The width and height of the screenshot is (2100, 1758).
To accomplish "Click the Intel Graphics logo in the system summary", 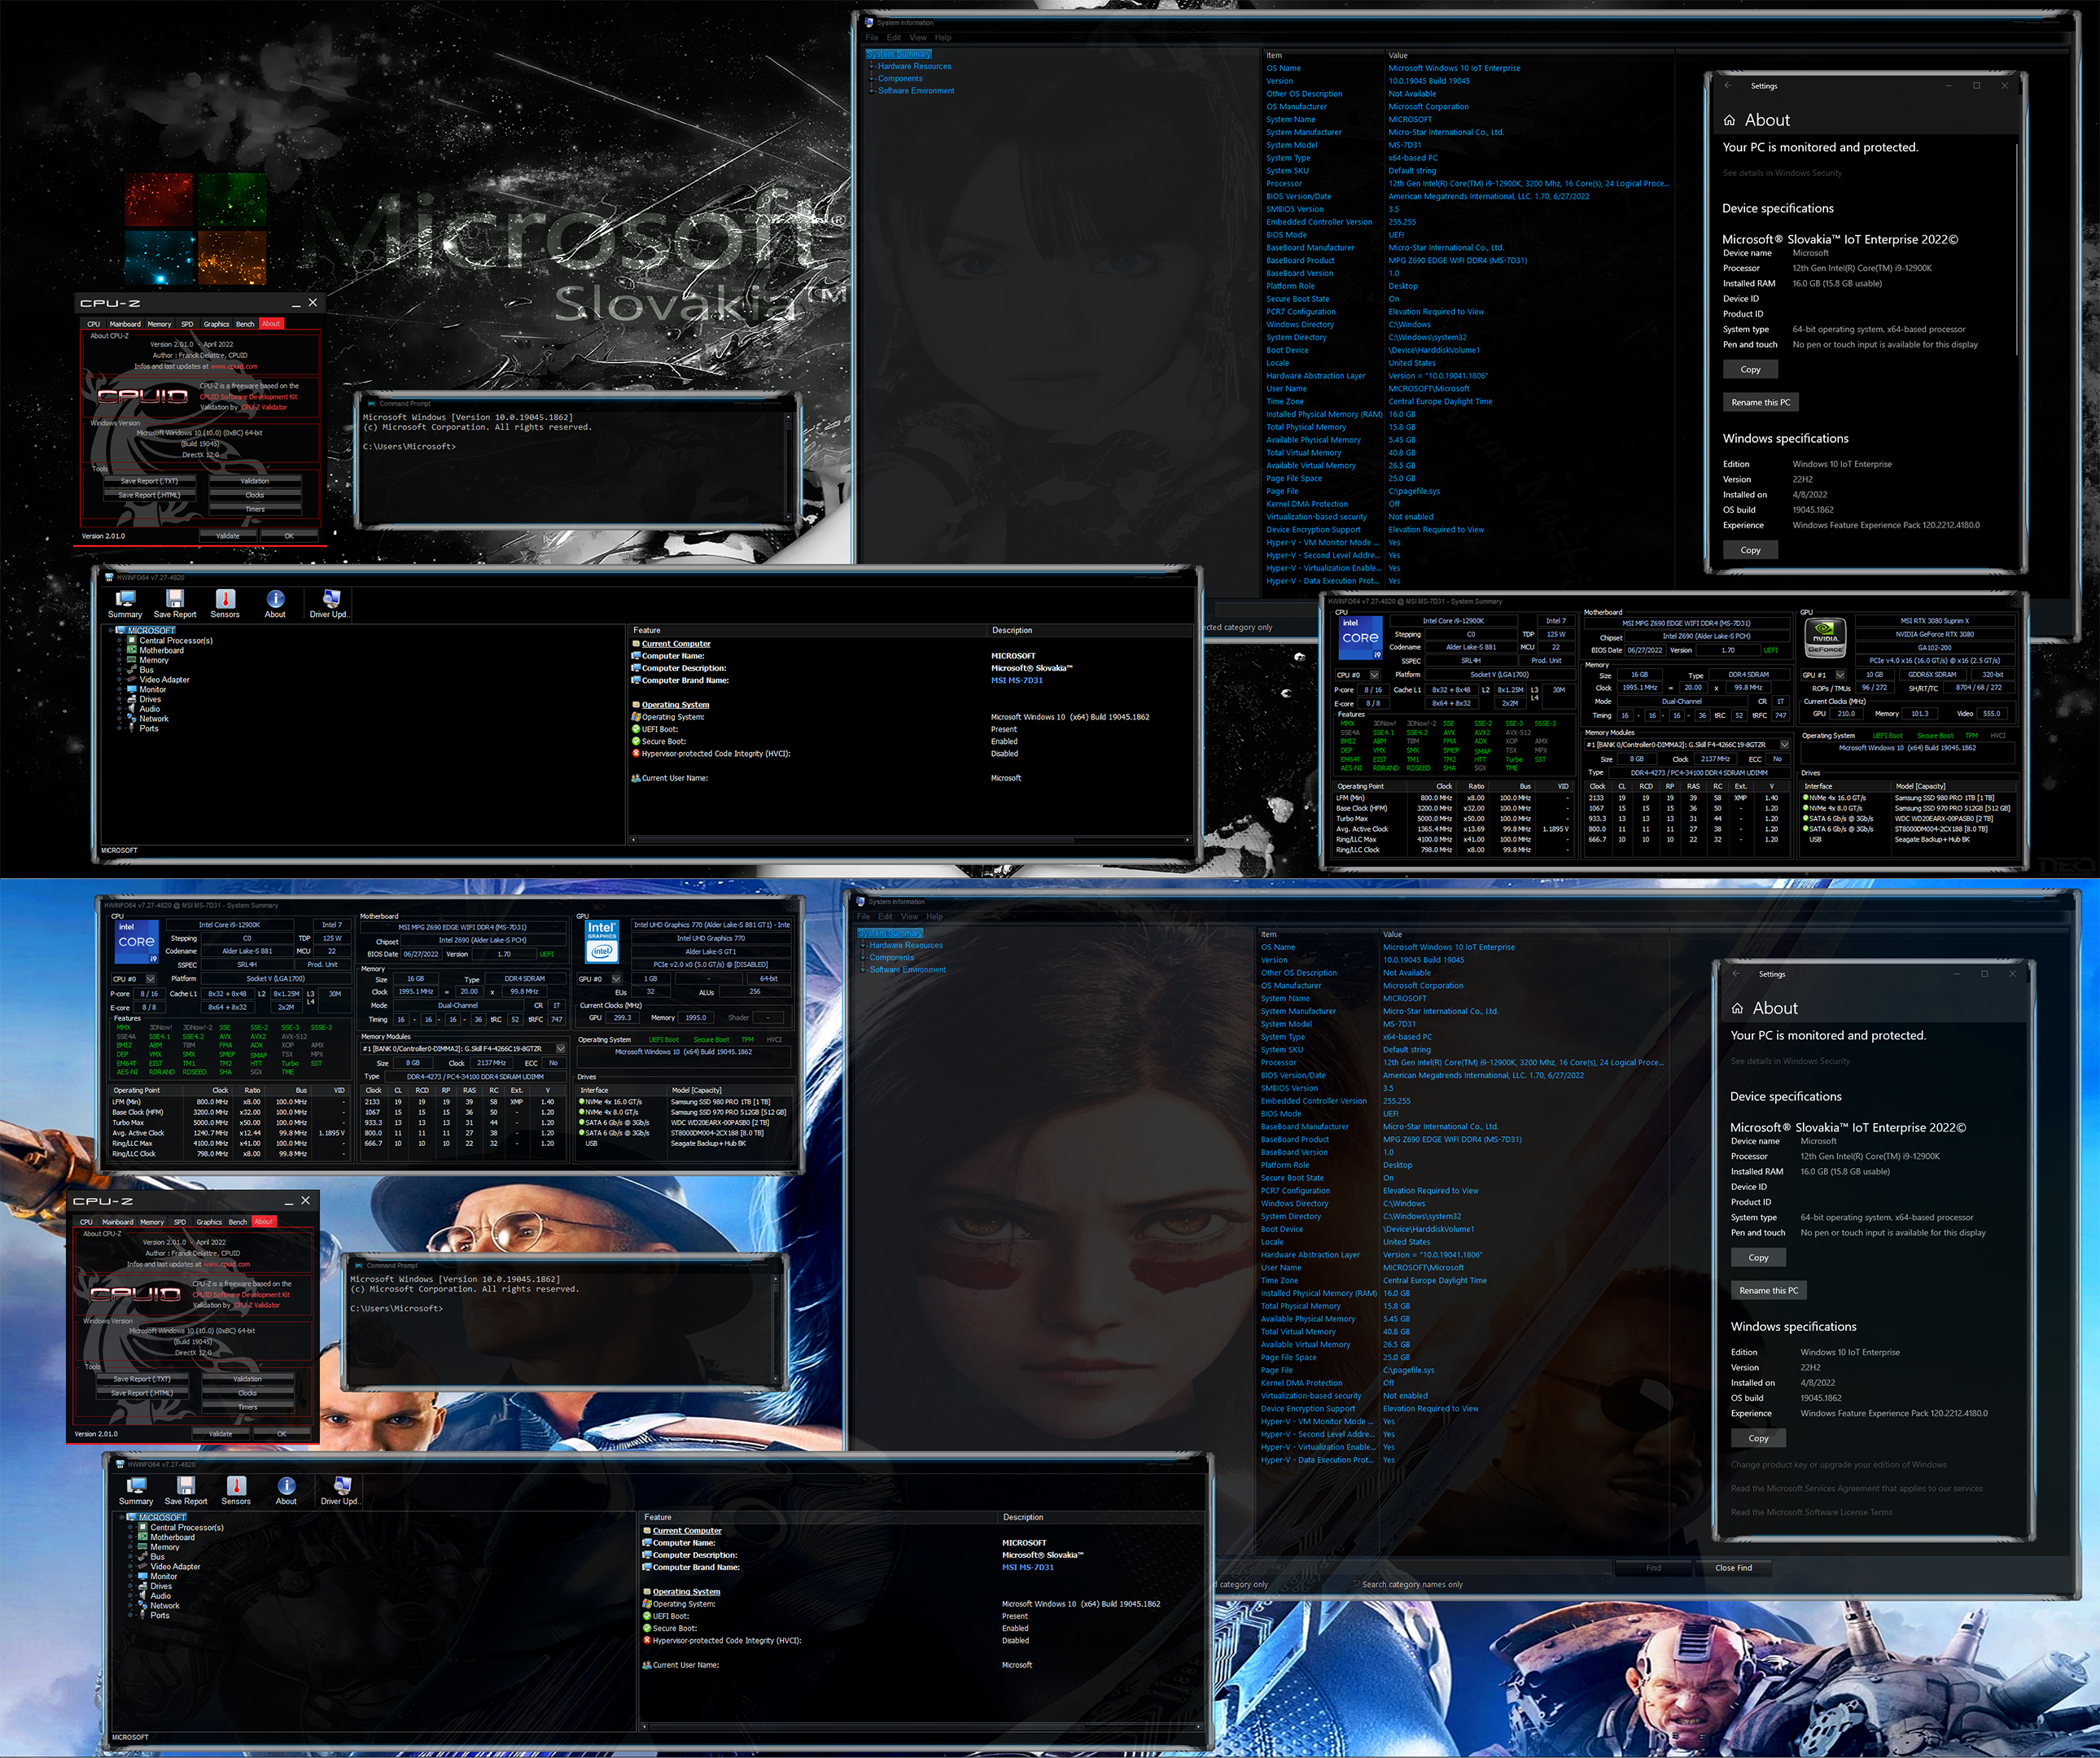I will [x=601, y=942].
